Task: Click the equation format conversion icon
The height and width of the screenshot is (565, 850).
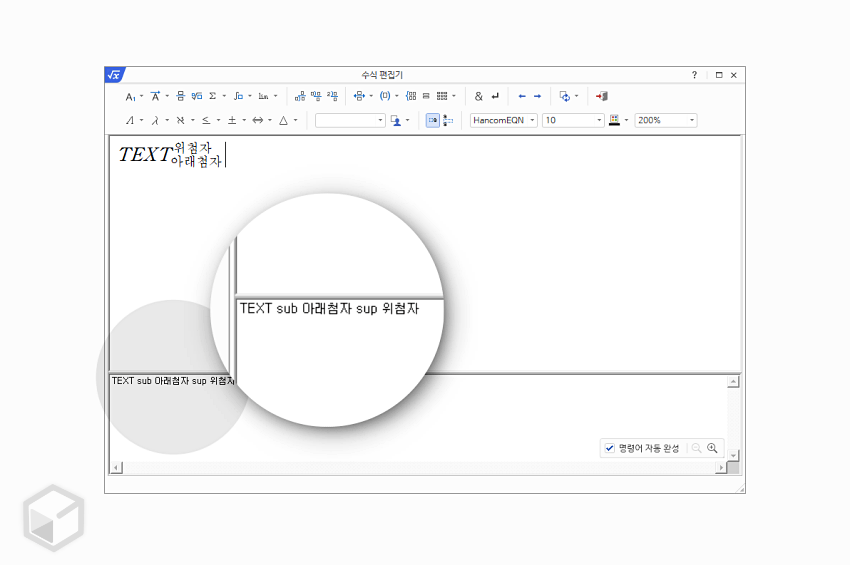Action: [x=564, y=97]
